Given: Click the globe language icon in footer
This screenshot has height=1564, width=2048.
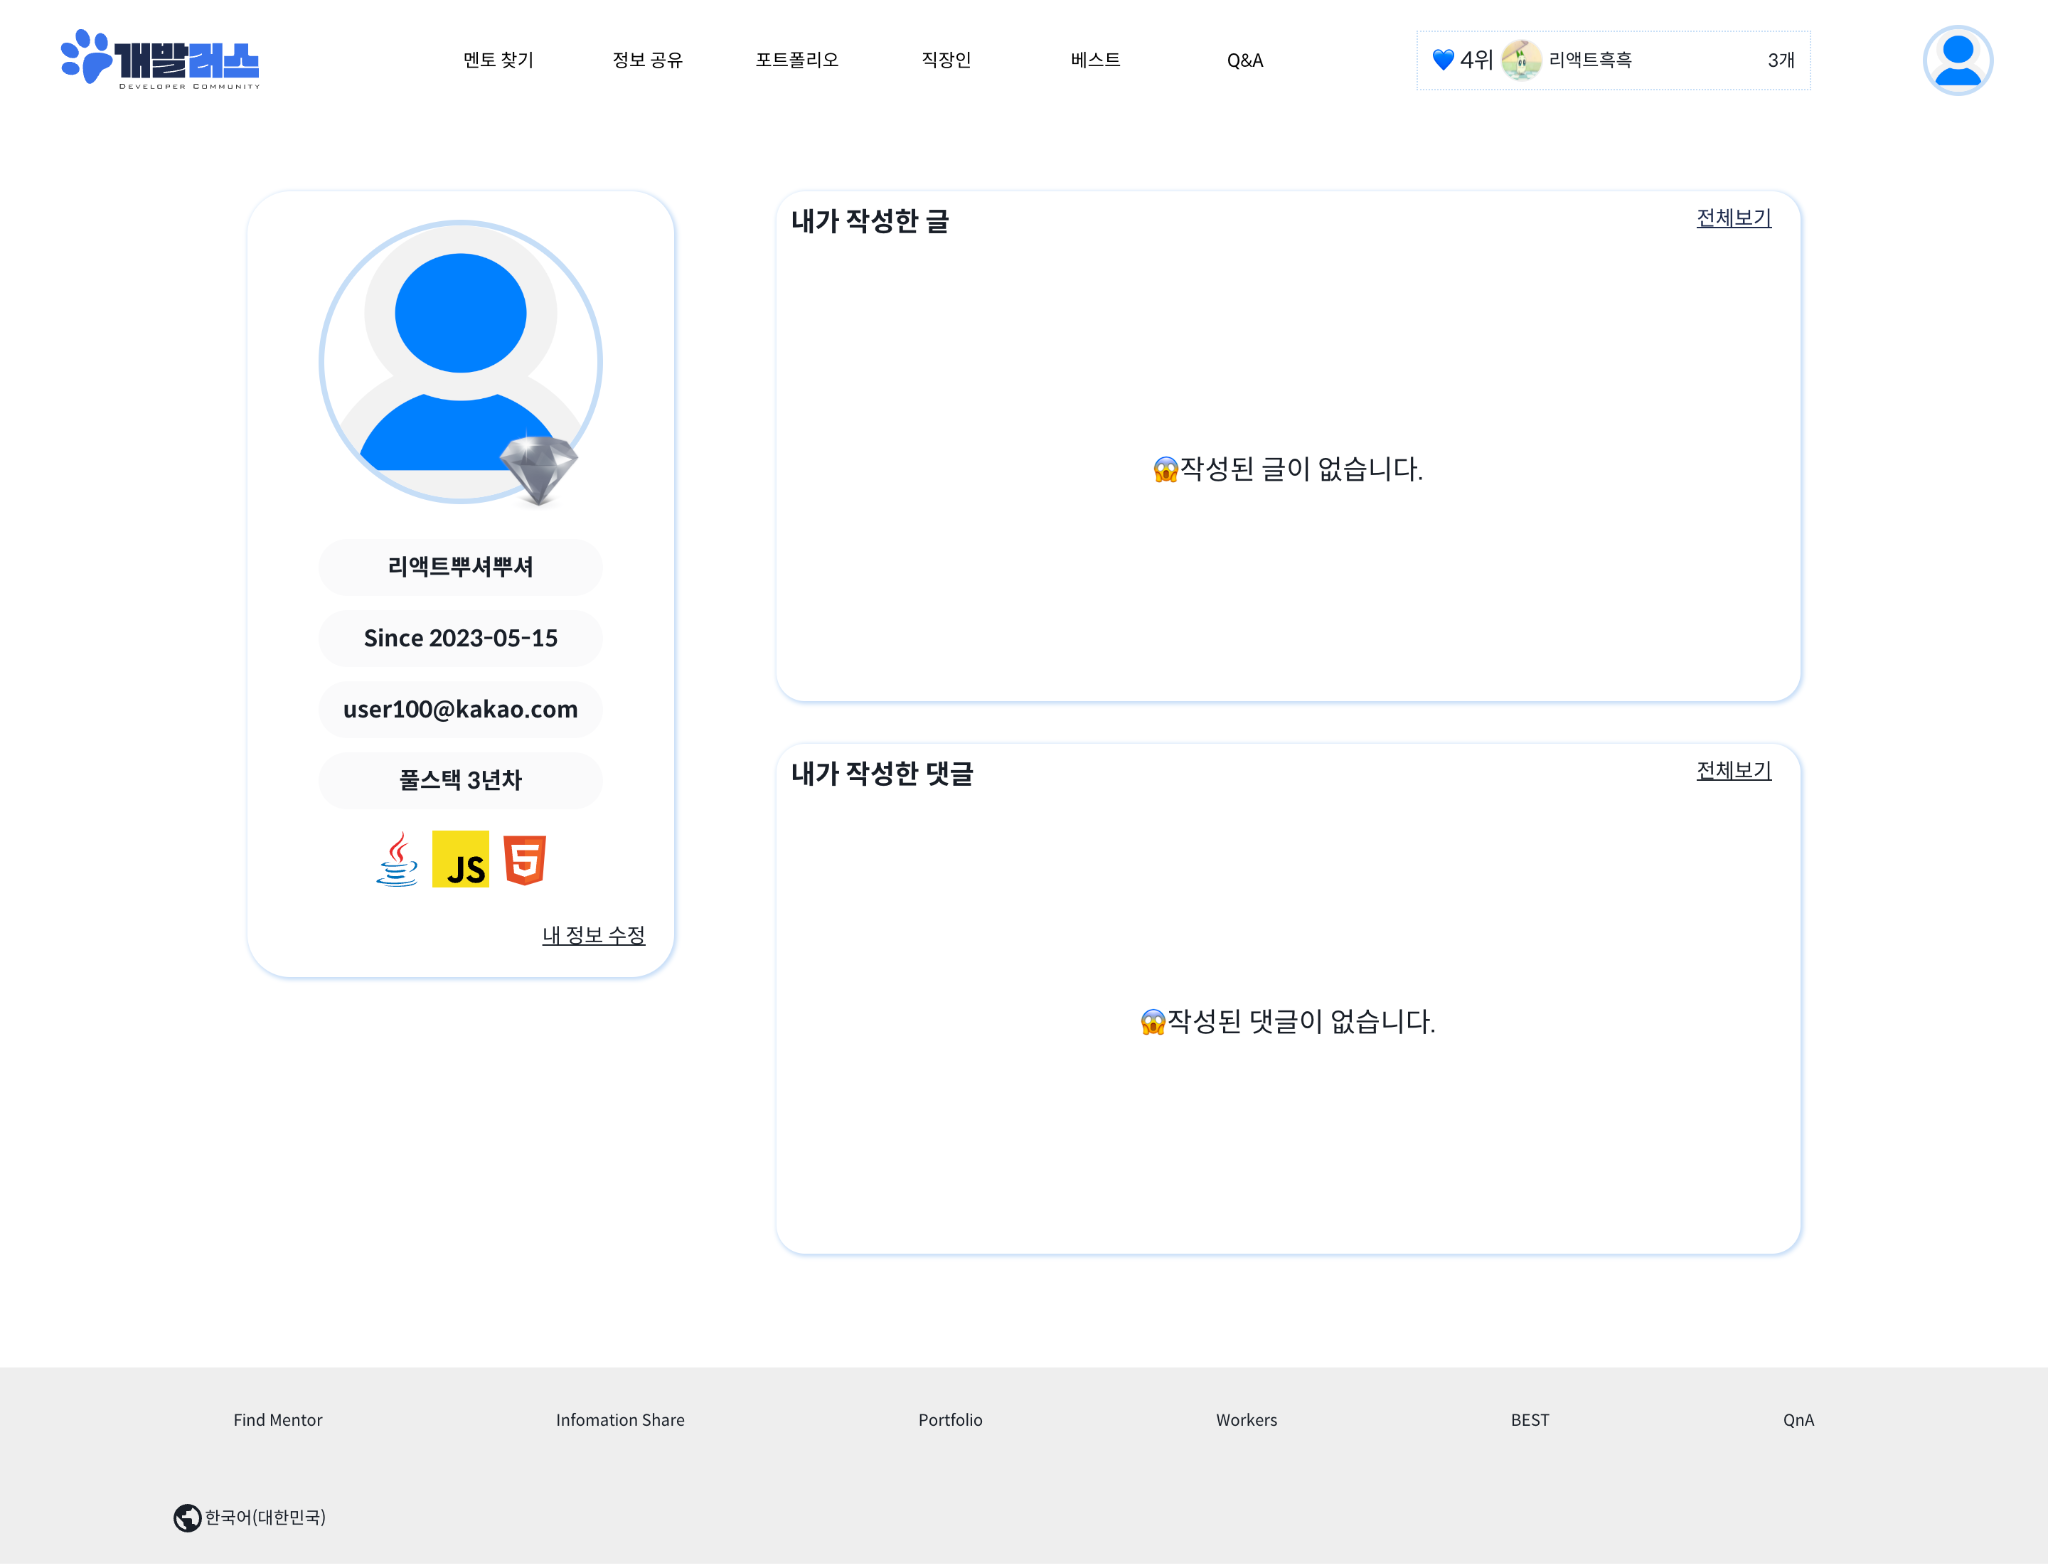Looking at the screenshot, I should point(187,1518).
